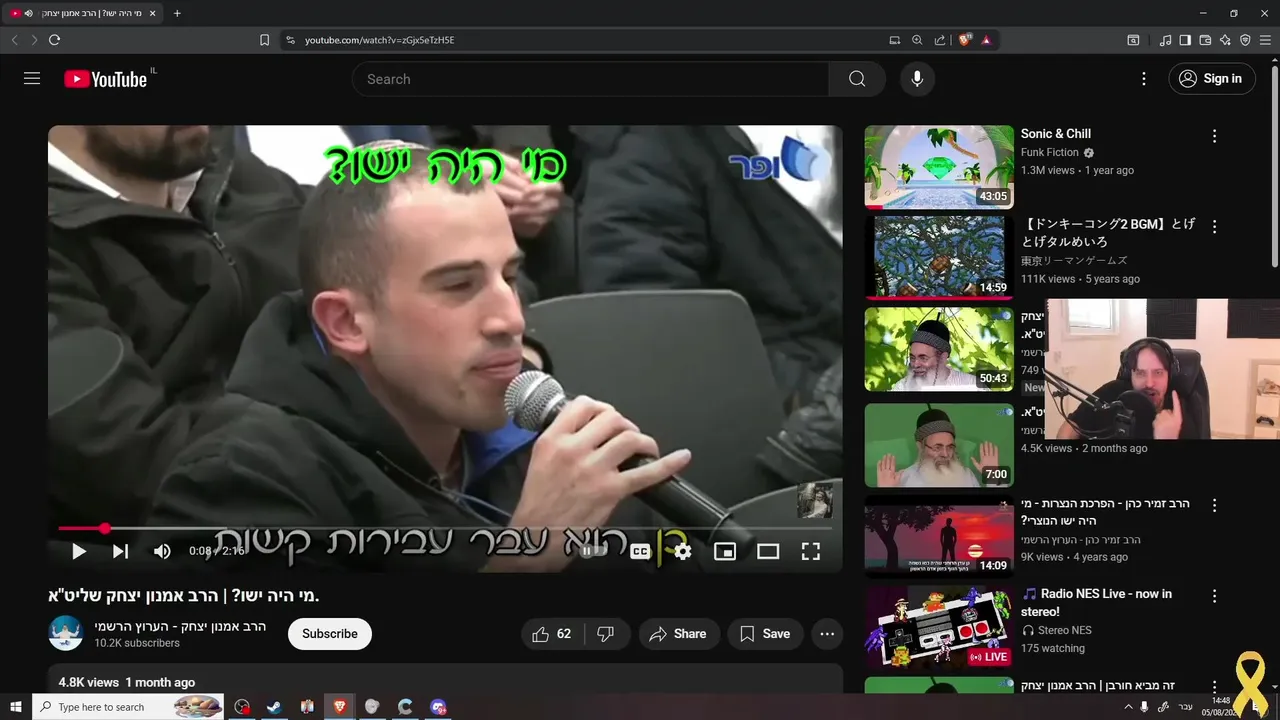
Task: Open the 50:43 recommended video thumbnail
Action: click(x=939, y=349)
